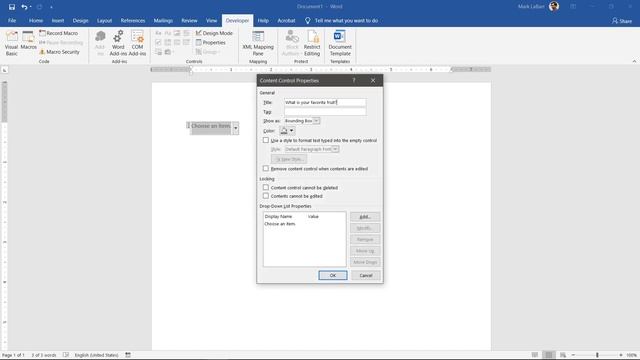Switch to the Home tab
This screenshot has height=360, width=640.
pos(36,20)
